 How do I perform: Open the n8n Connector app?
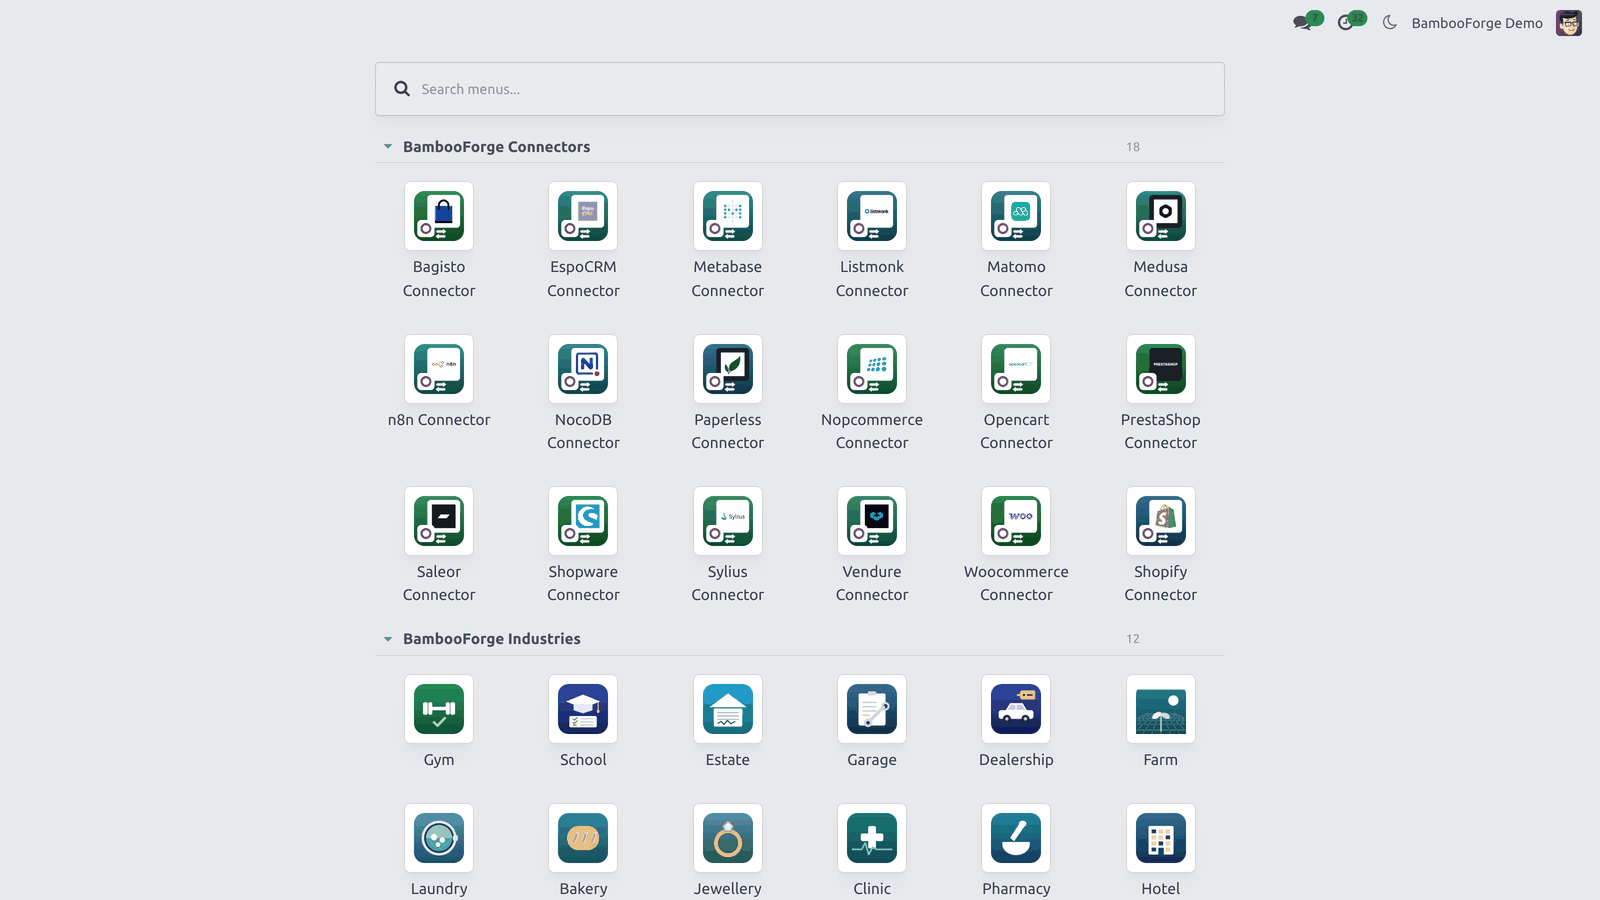click(x=439, y=369)
